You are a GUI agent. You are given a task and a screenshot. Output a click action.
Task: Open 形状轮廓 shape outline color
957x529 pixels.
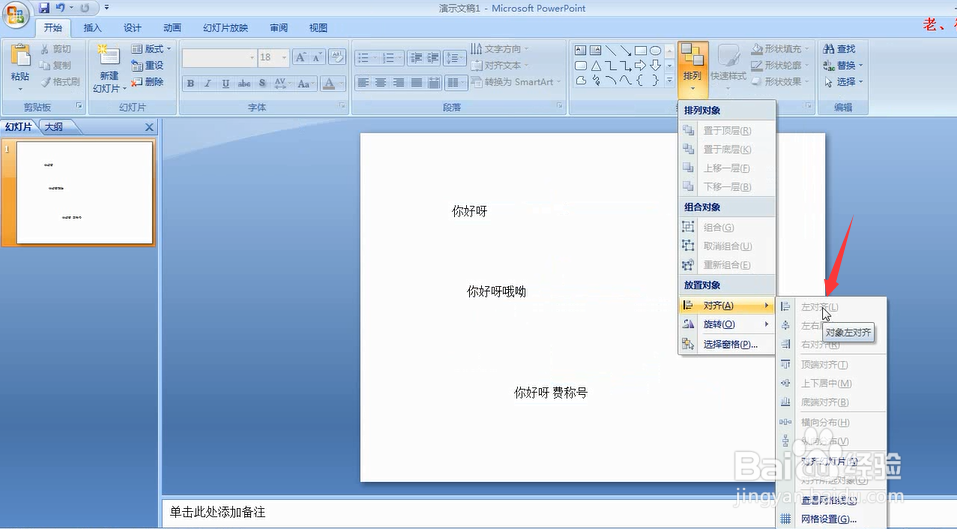click(x=781, y=65)
